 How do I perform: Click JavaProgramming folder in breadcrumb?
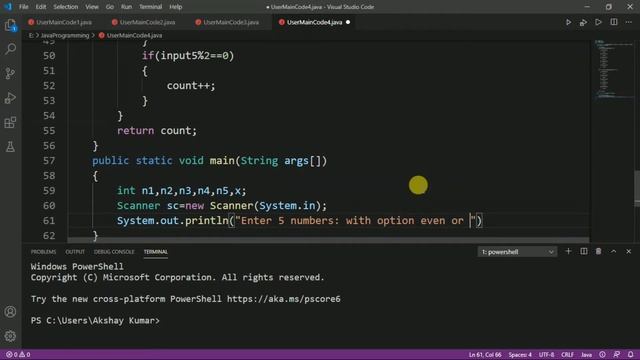(65, 36)
